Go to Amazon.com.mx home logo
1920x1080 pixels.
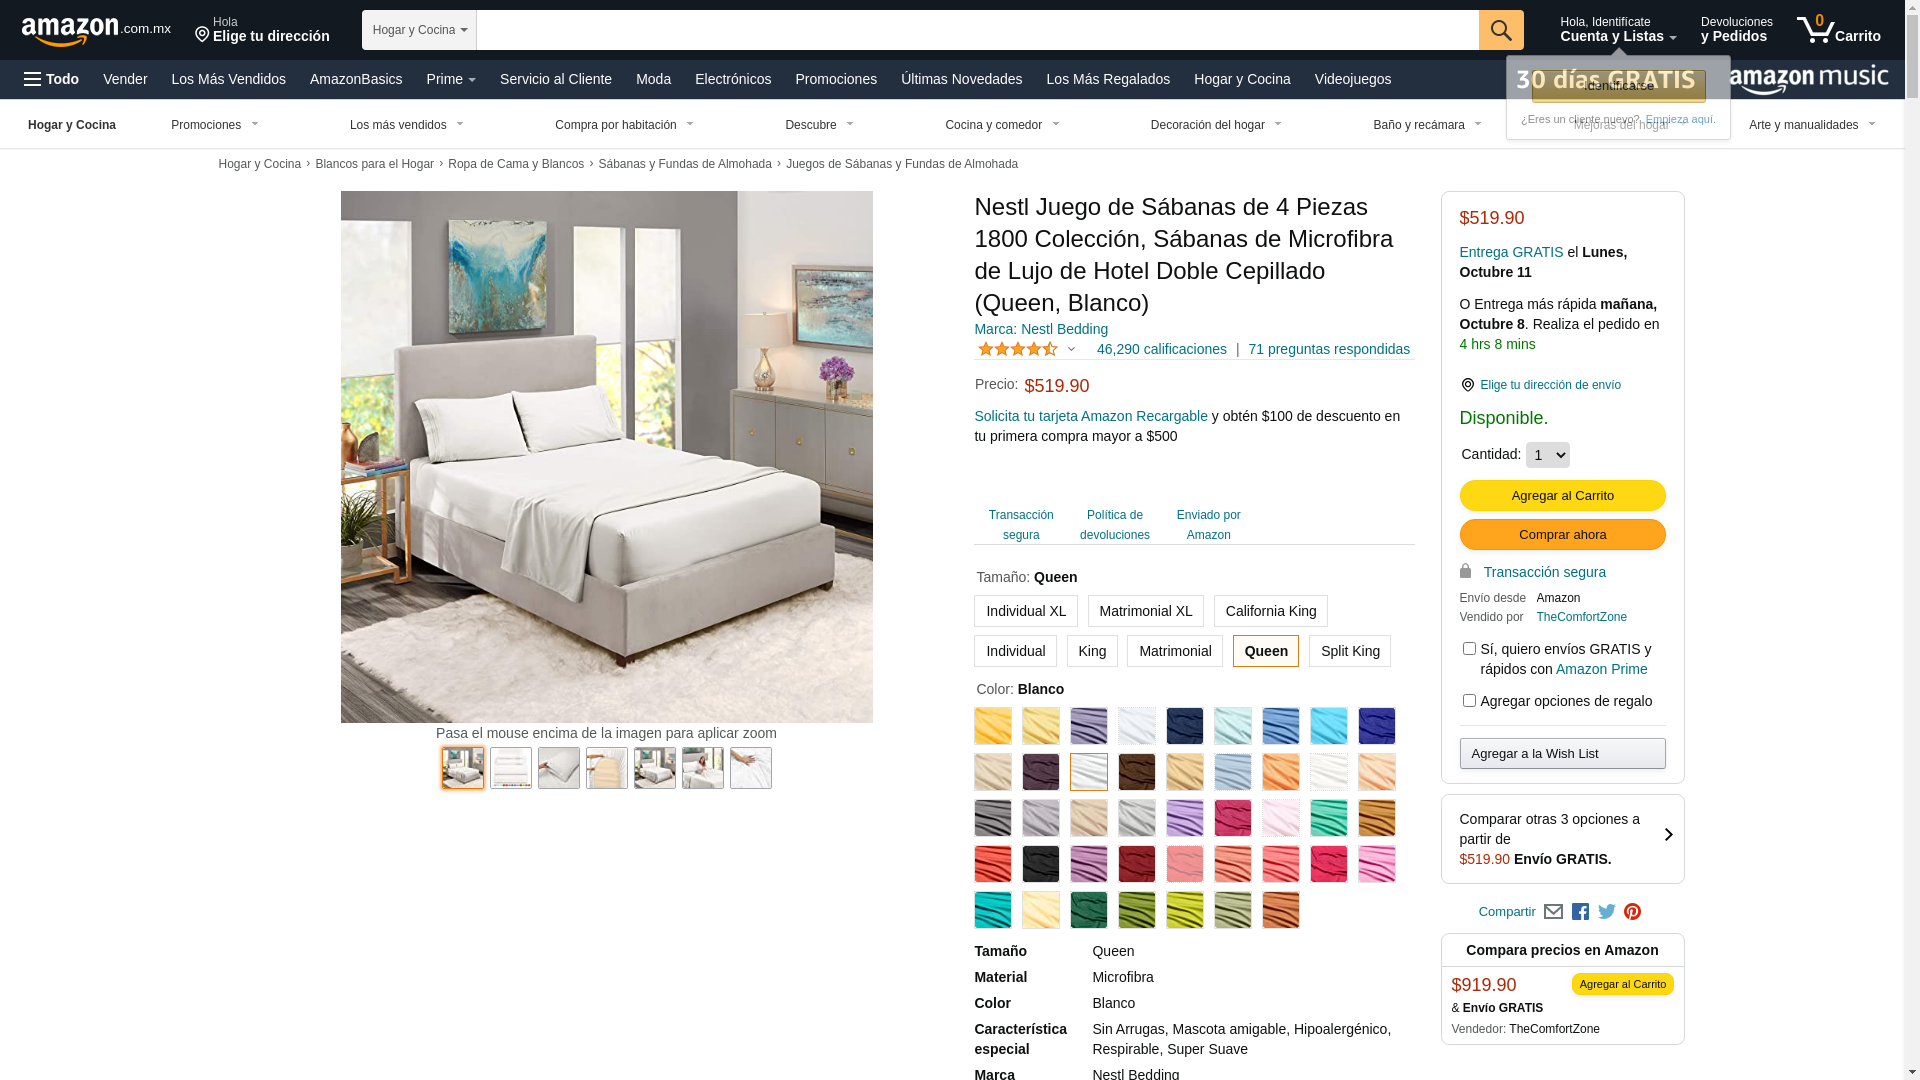[x=96, y=31]
